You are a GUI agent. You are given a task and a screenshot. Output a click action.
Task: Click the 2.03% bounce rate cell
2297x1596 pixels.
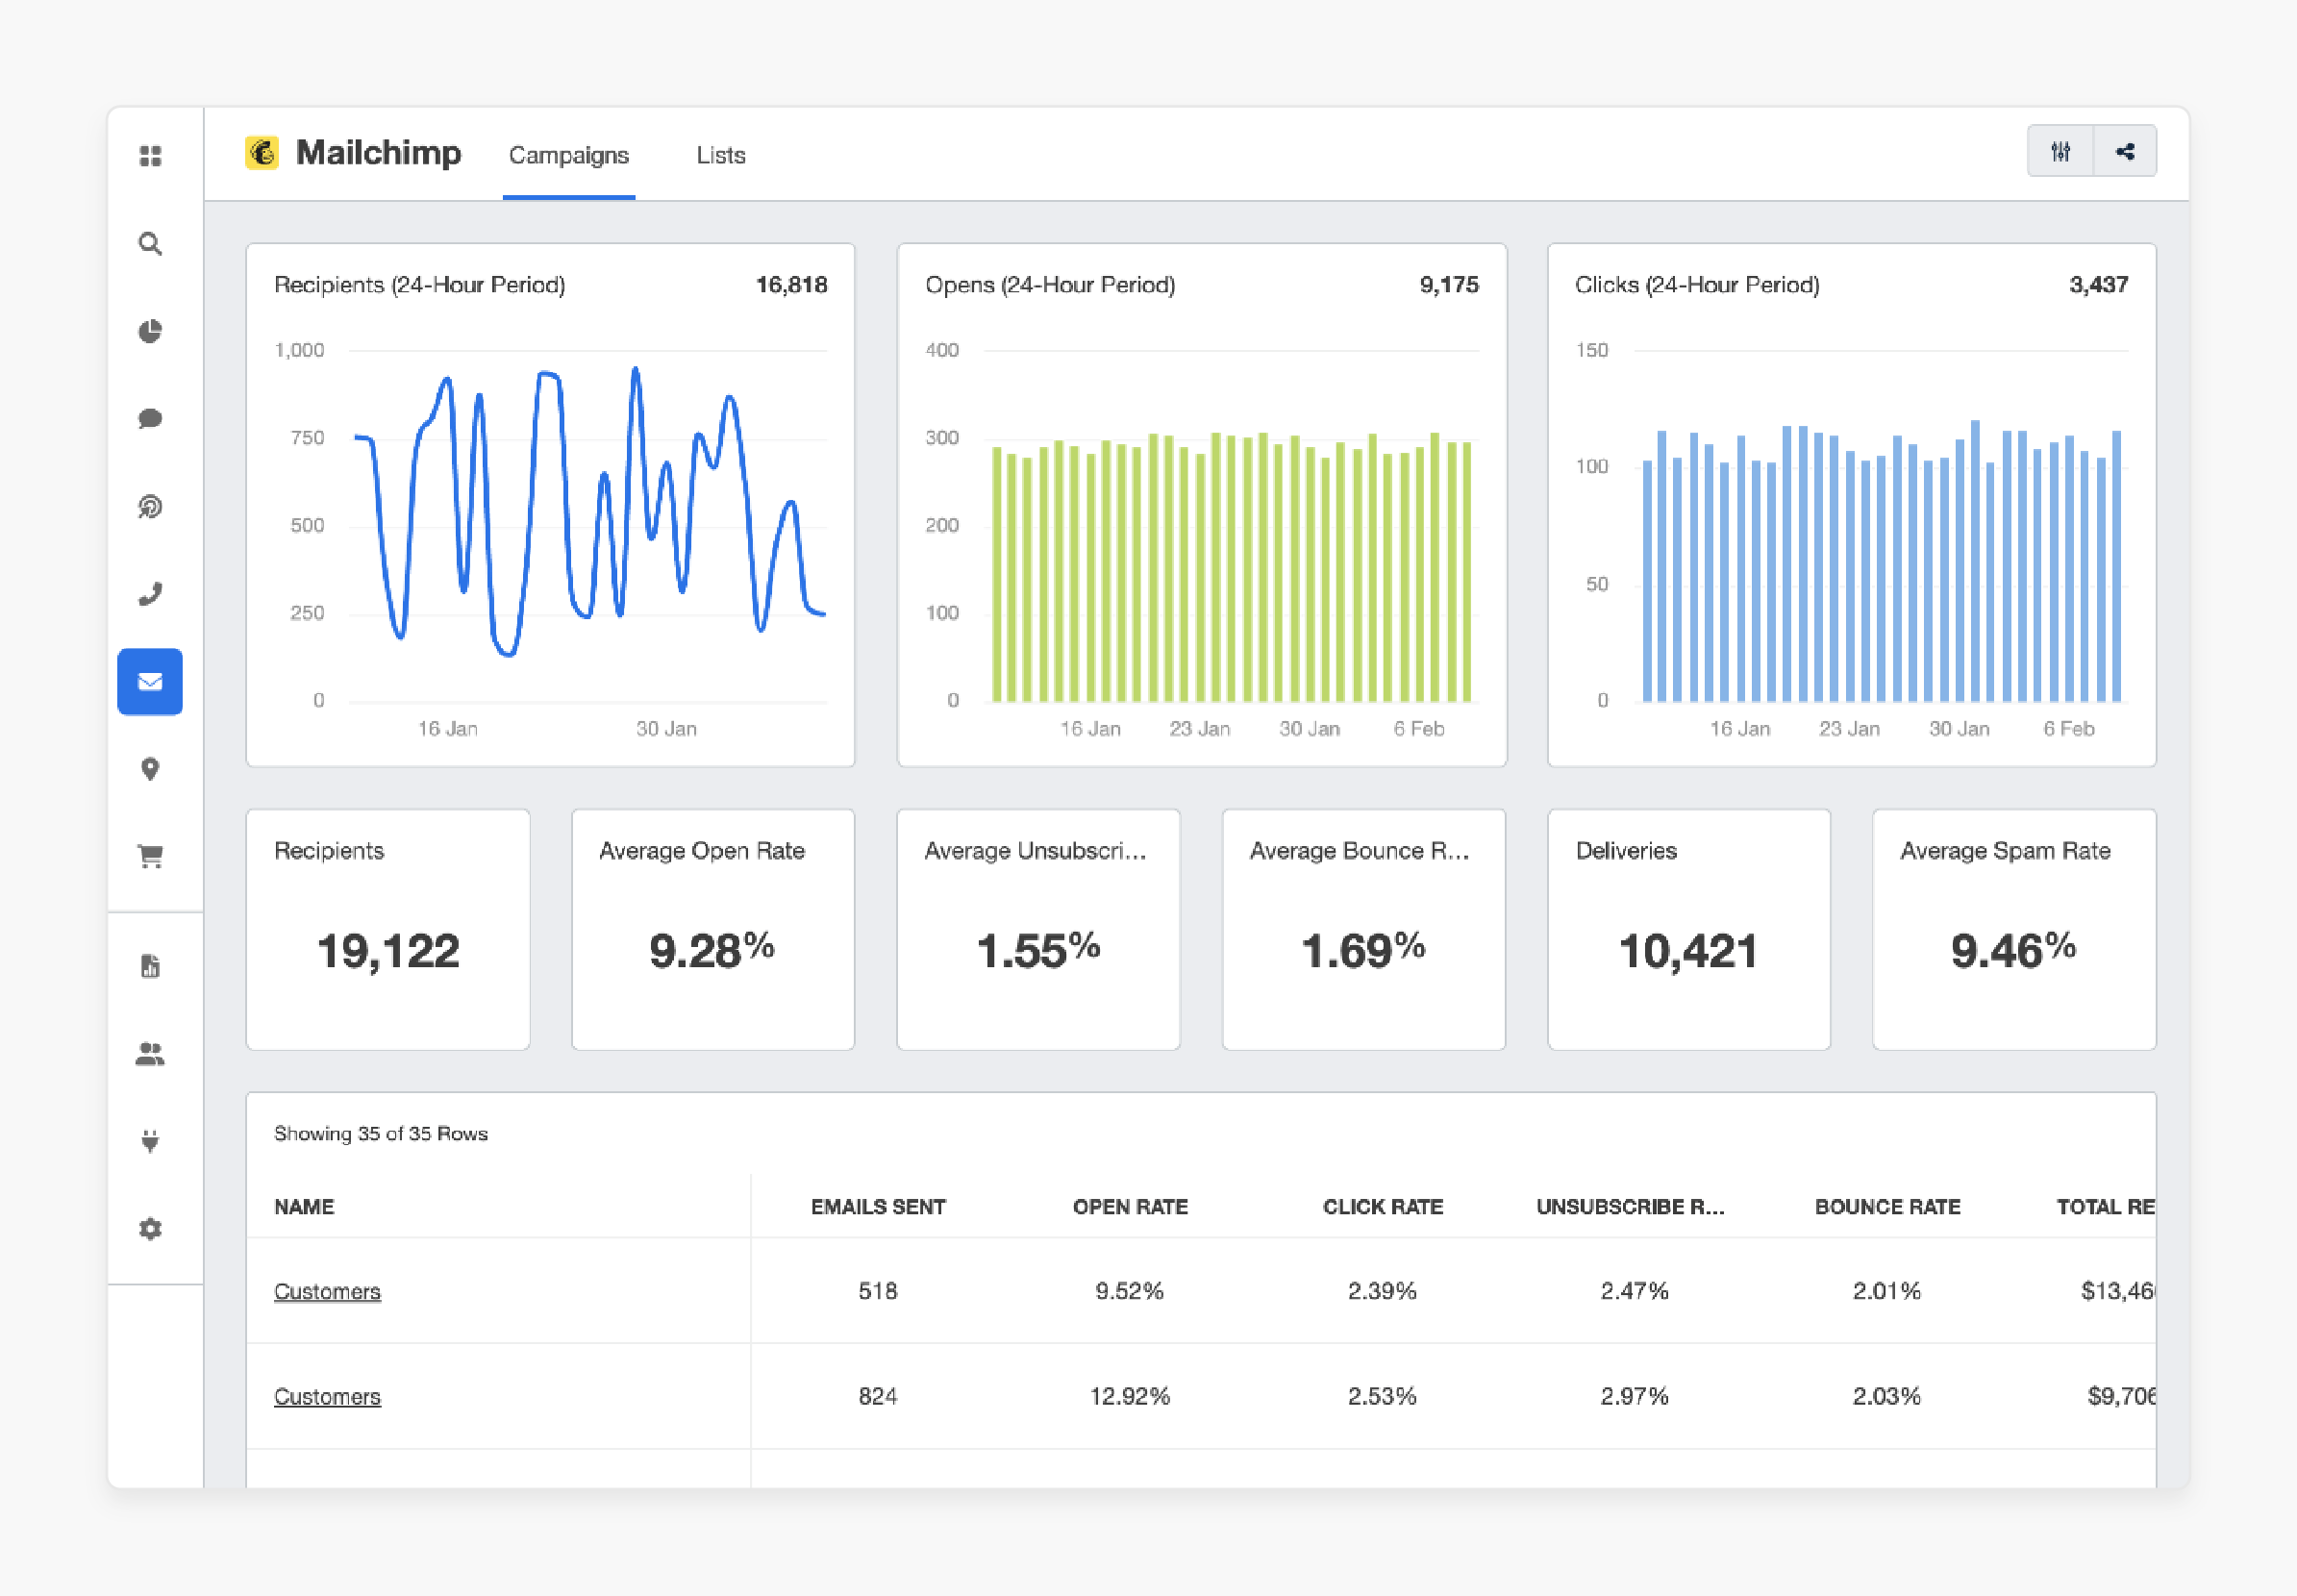(x=1886, y=1396)
